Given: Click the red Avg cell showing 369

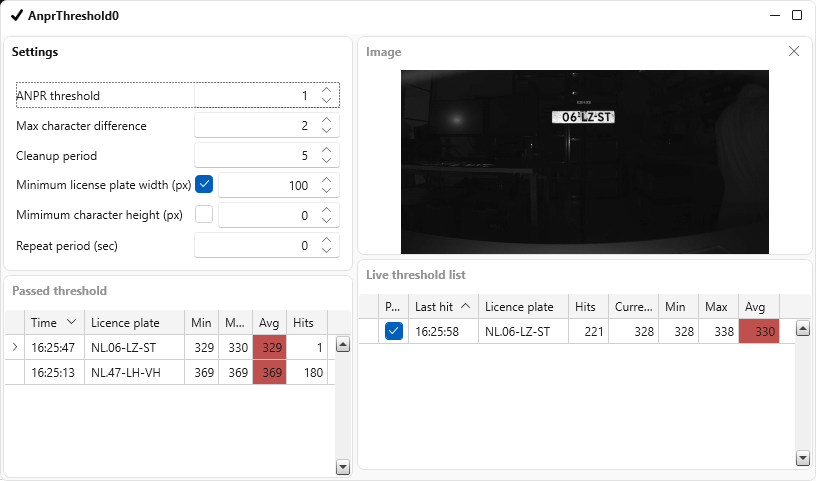Looking at the screenshot, I should click(269, 372).
